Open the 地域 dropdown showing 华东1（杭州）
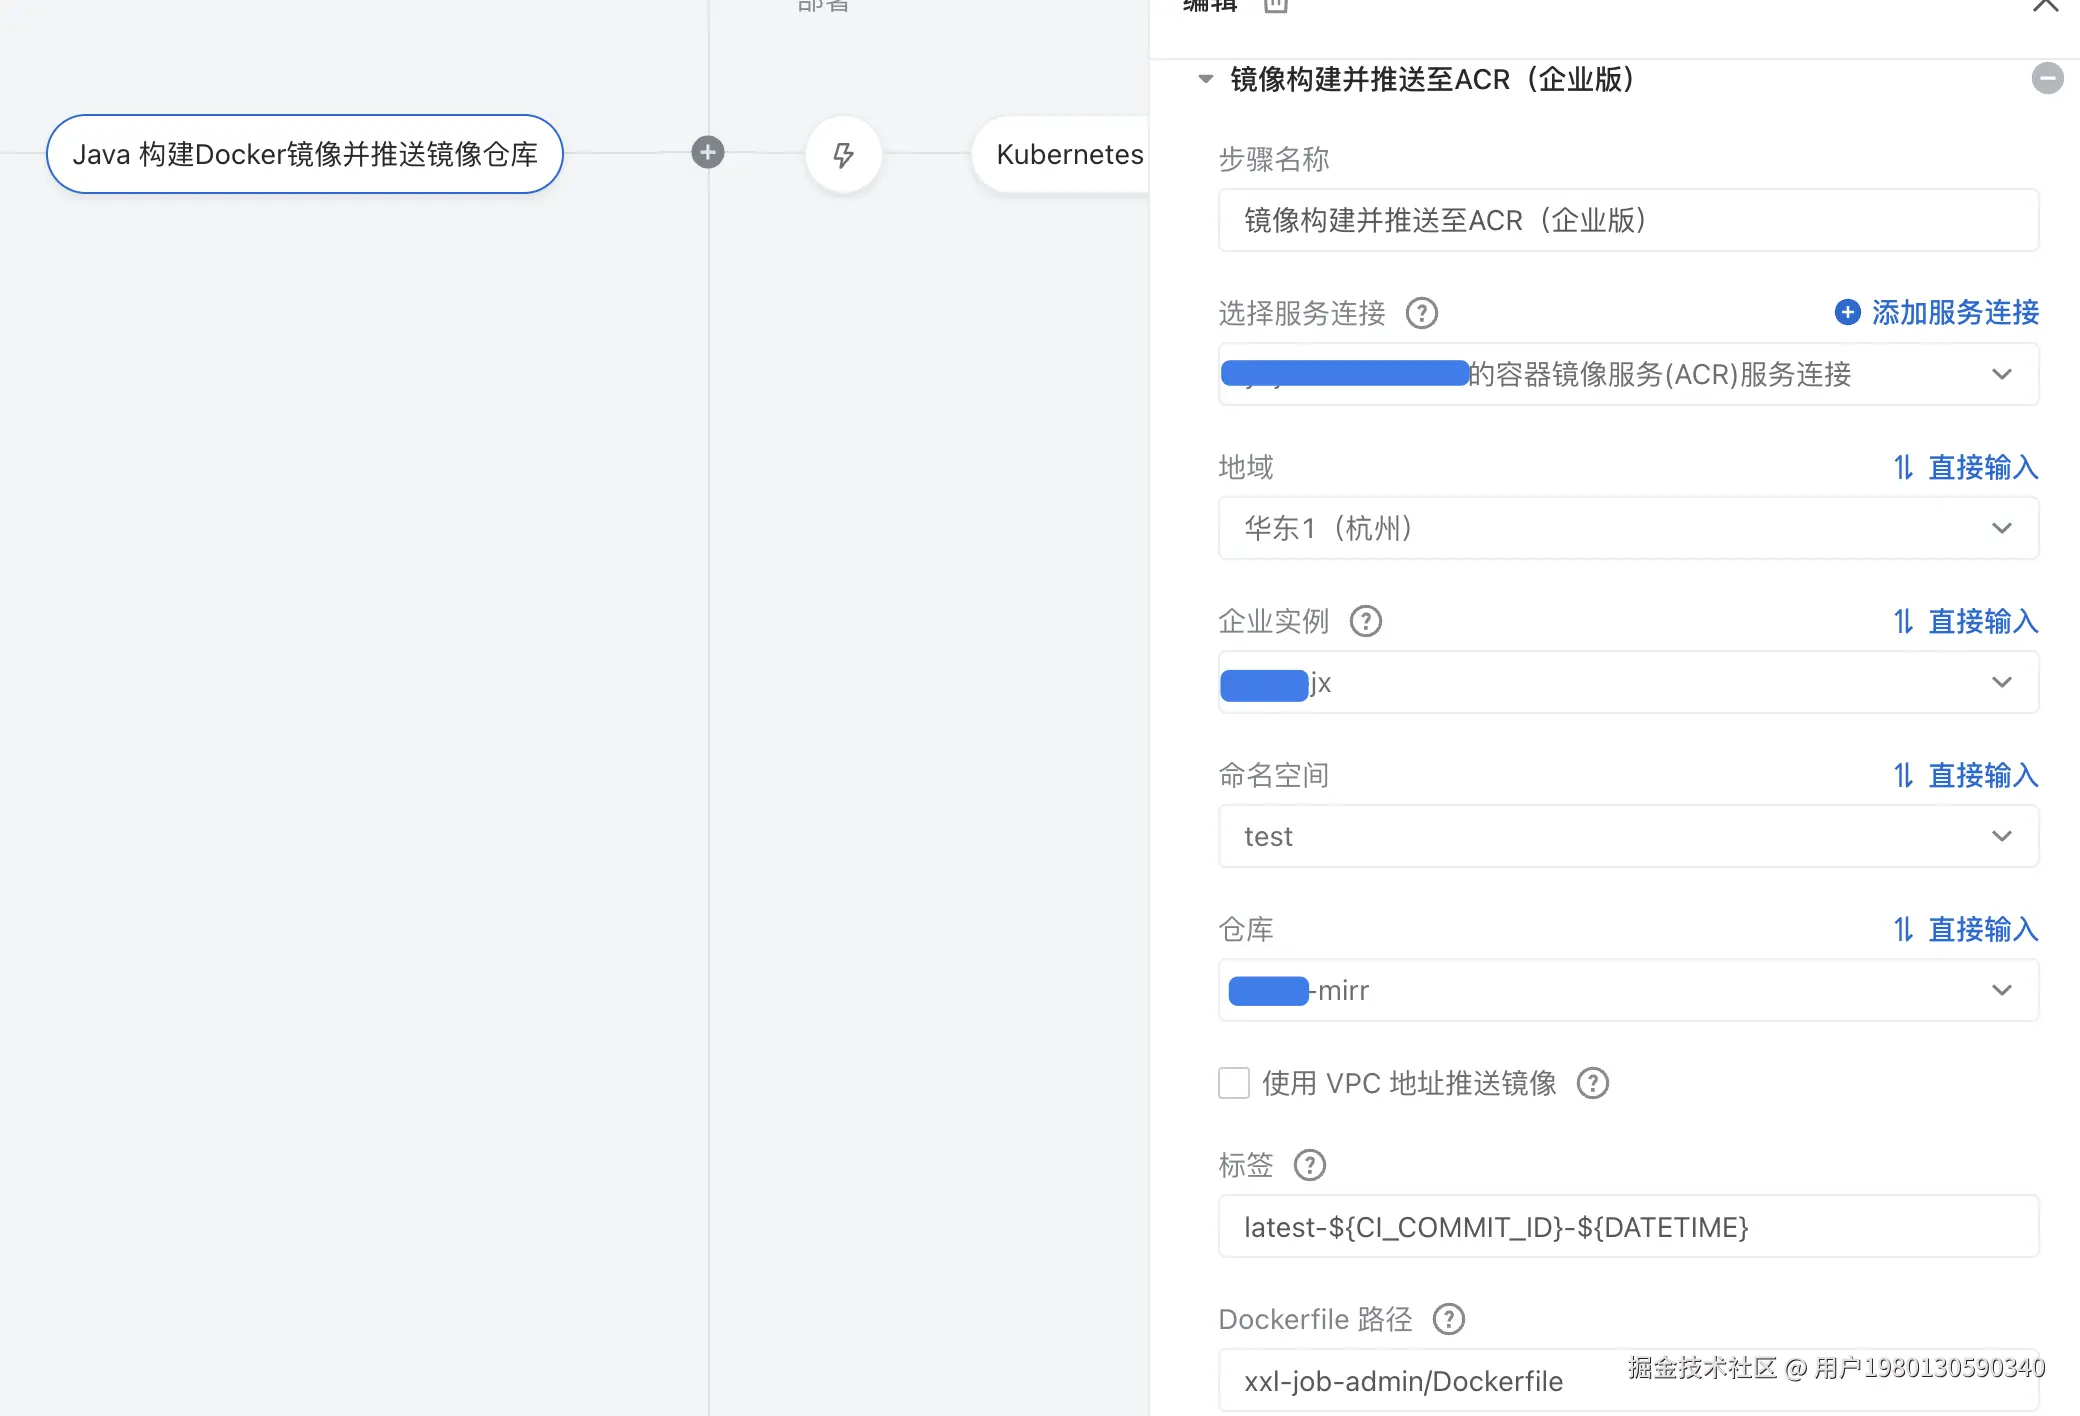Screen dimensions: 2080x1416 pos(1628,528)
